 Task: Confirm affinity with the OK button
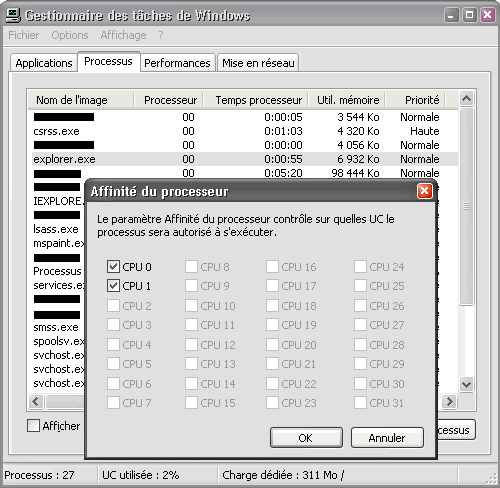[x=306, y=438]
